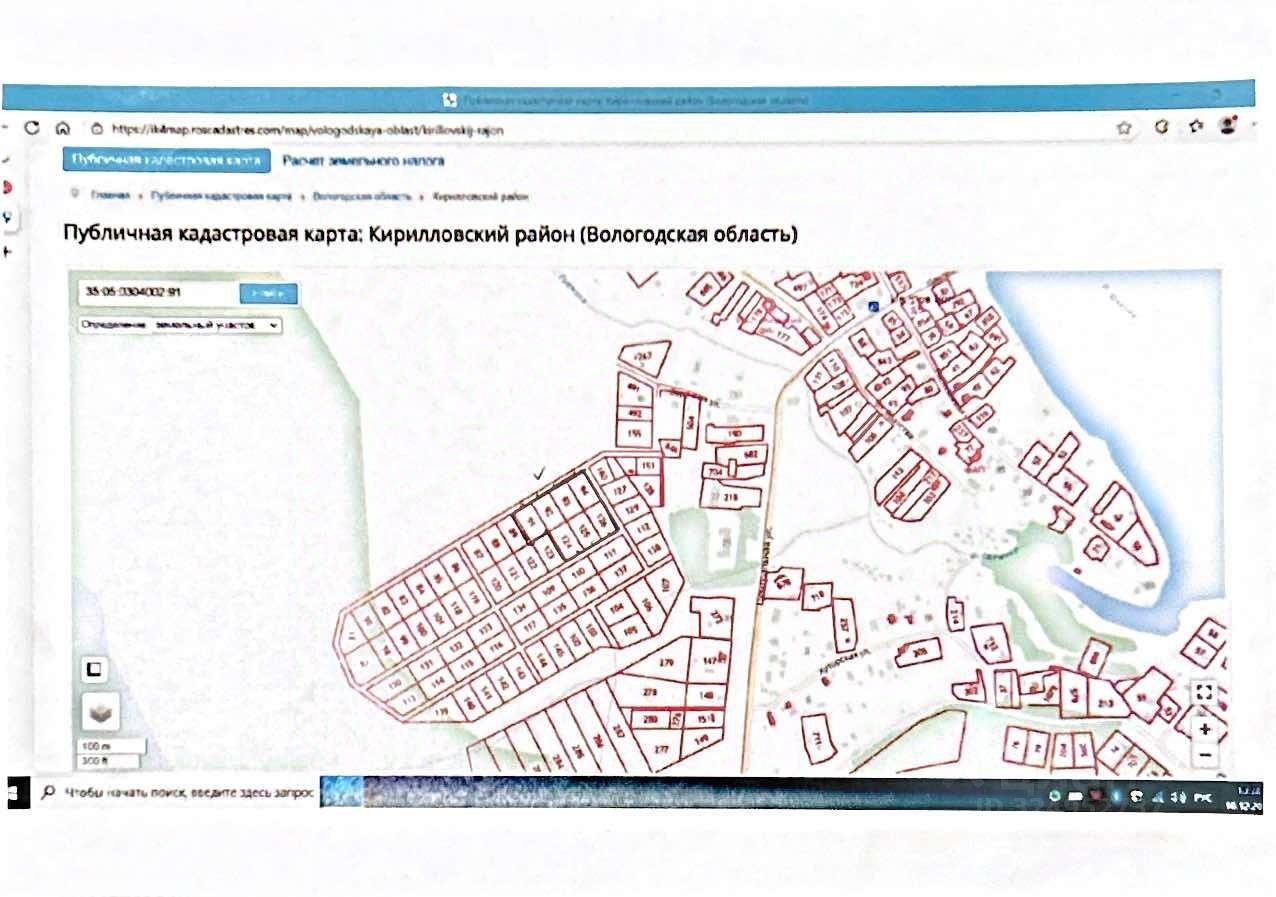Select land parcel 278 on map
This screenshot has height=897, width=1276.
click(x=648, y=692)
